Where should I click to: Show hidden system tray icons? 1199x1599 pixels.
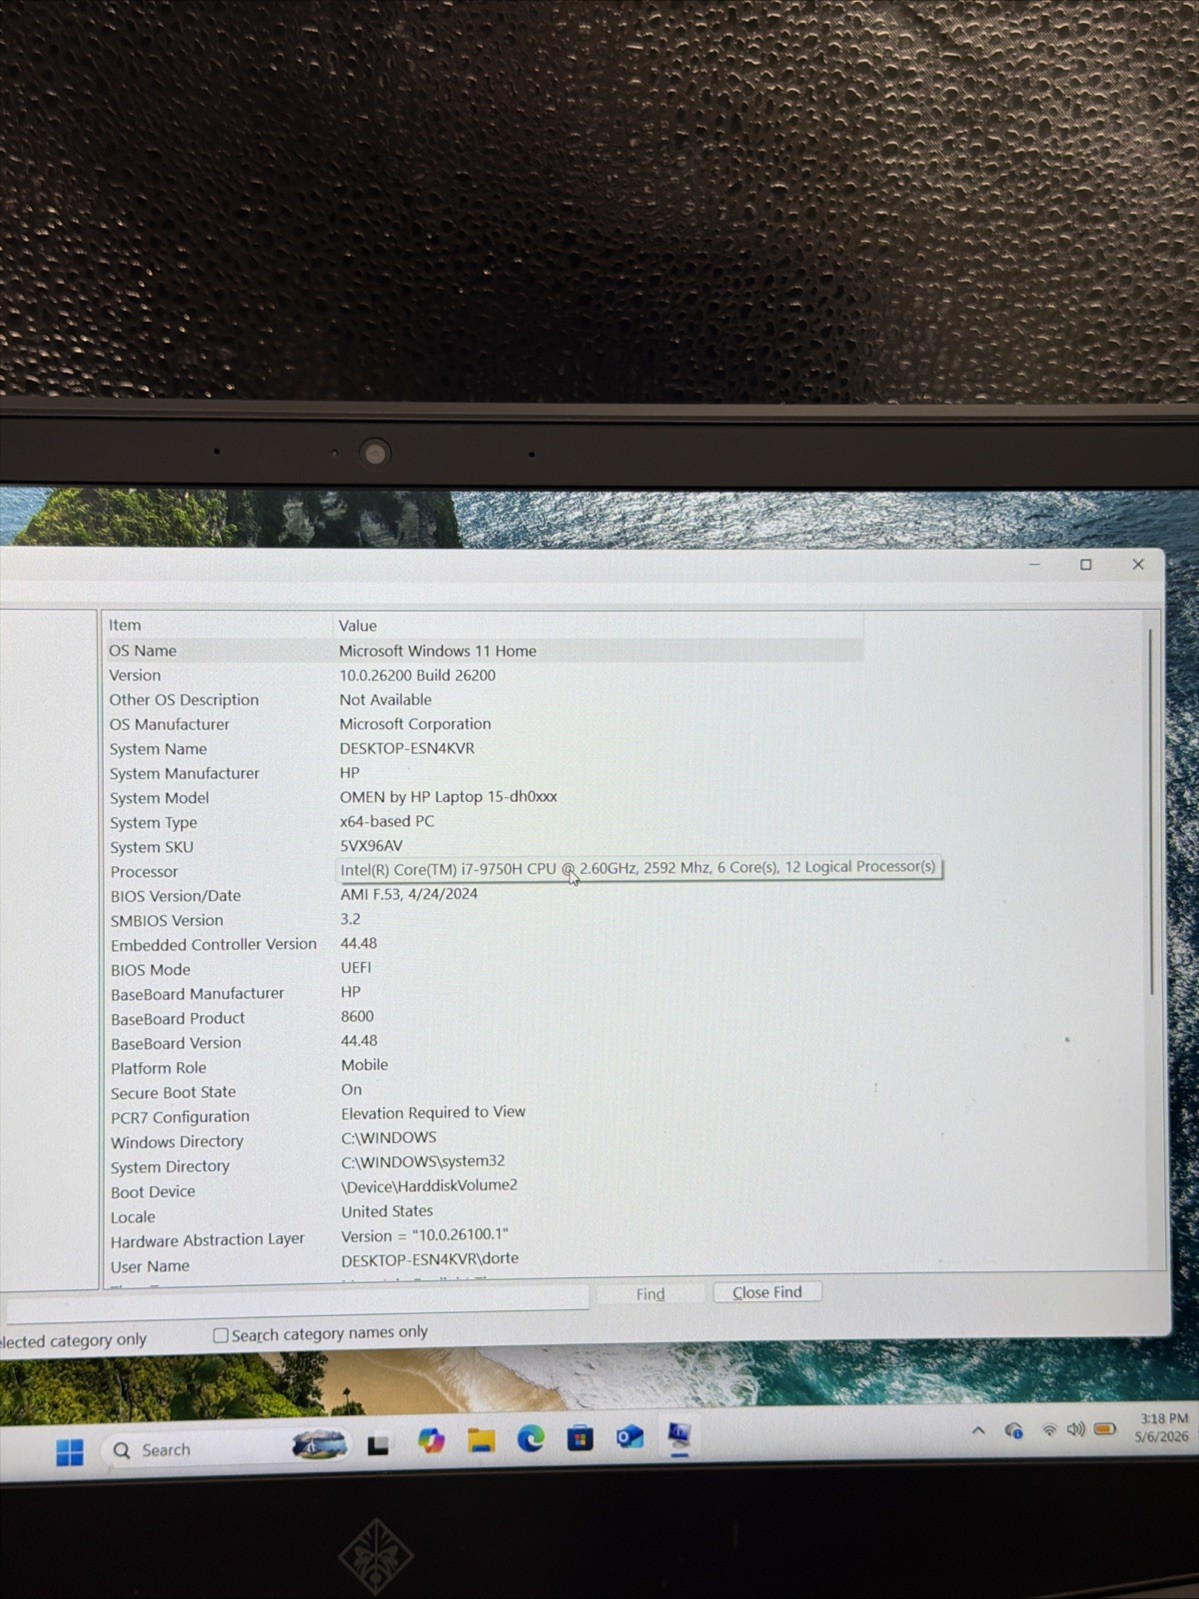point(978,1431)
